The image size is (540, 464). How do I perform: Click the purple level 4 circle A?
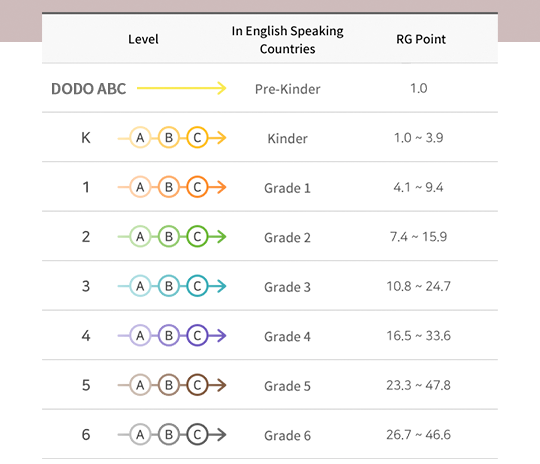(x=140, y=336)
